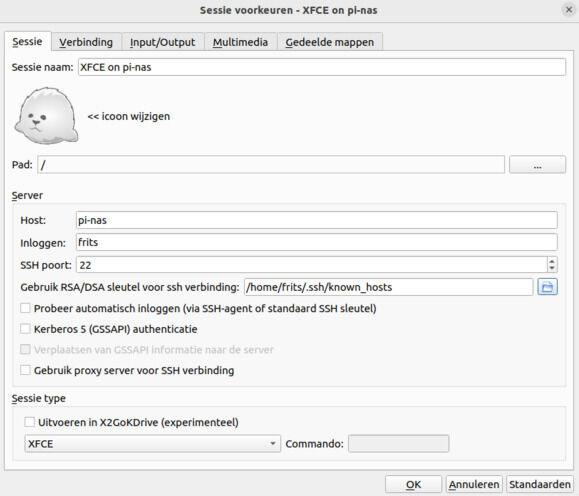
Task: Enable Gebruik proxy server voor SSH verbinding
Action: click(25, 370)
